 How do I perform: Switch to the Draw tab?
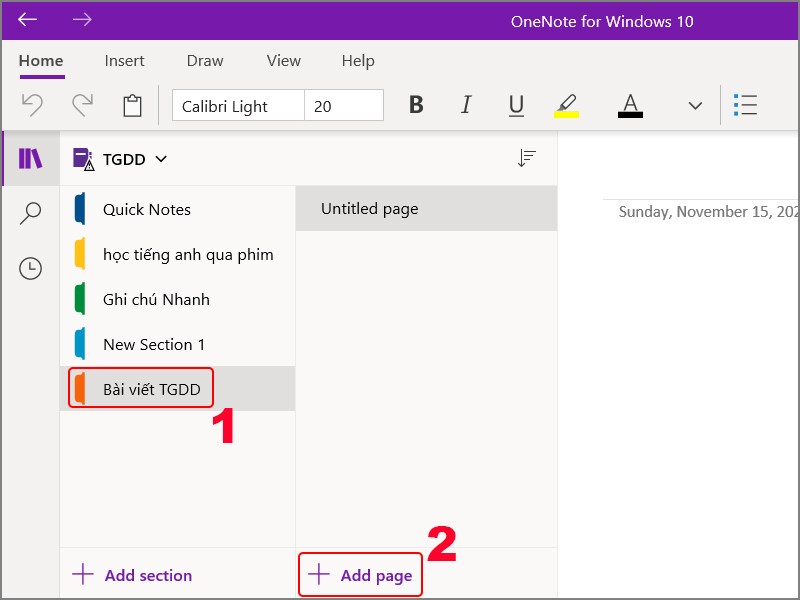[x=205, y=61]
